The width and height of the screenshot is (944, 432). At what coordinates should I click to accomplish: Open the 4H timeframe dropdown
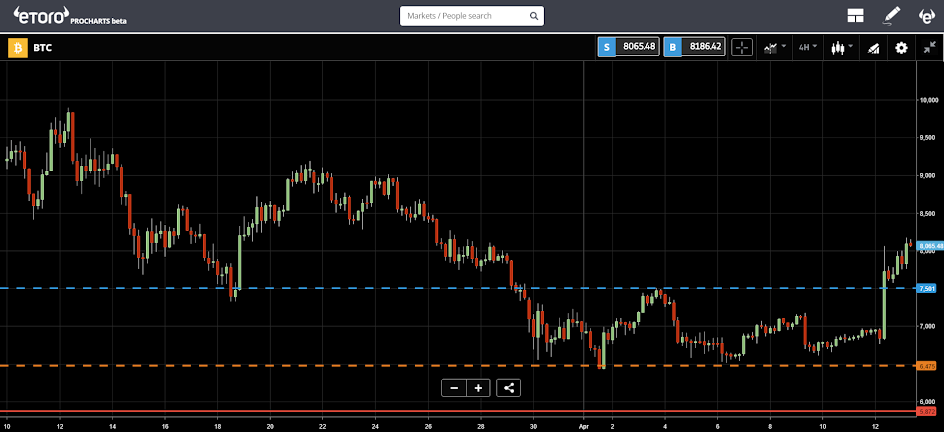[807, 48]
